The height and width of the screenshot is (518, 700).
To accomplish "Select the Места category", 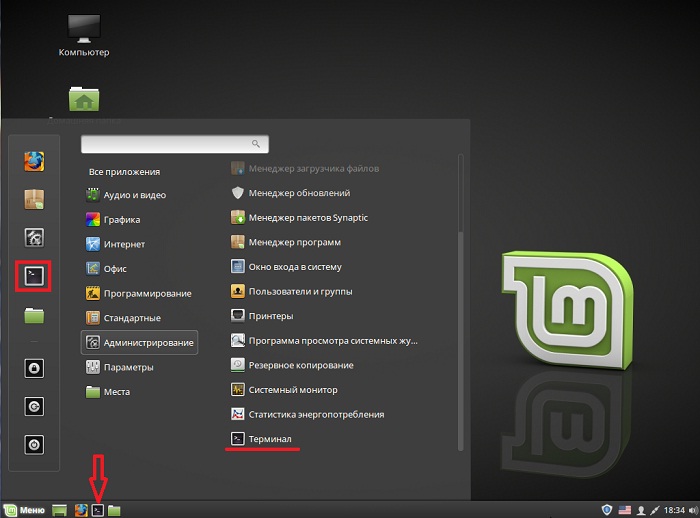I will pyautogui.click(x=108, y=392).
